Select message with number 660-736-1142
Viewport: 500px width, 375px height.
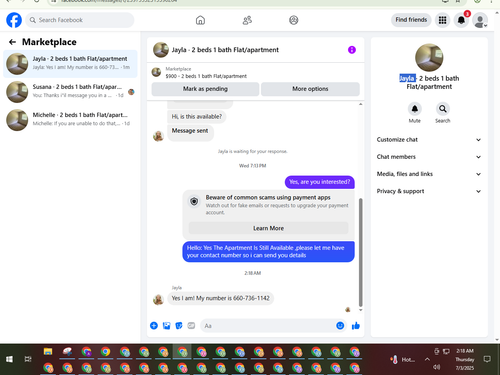tap(221, 298)
